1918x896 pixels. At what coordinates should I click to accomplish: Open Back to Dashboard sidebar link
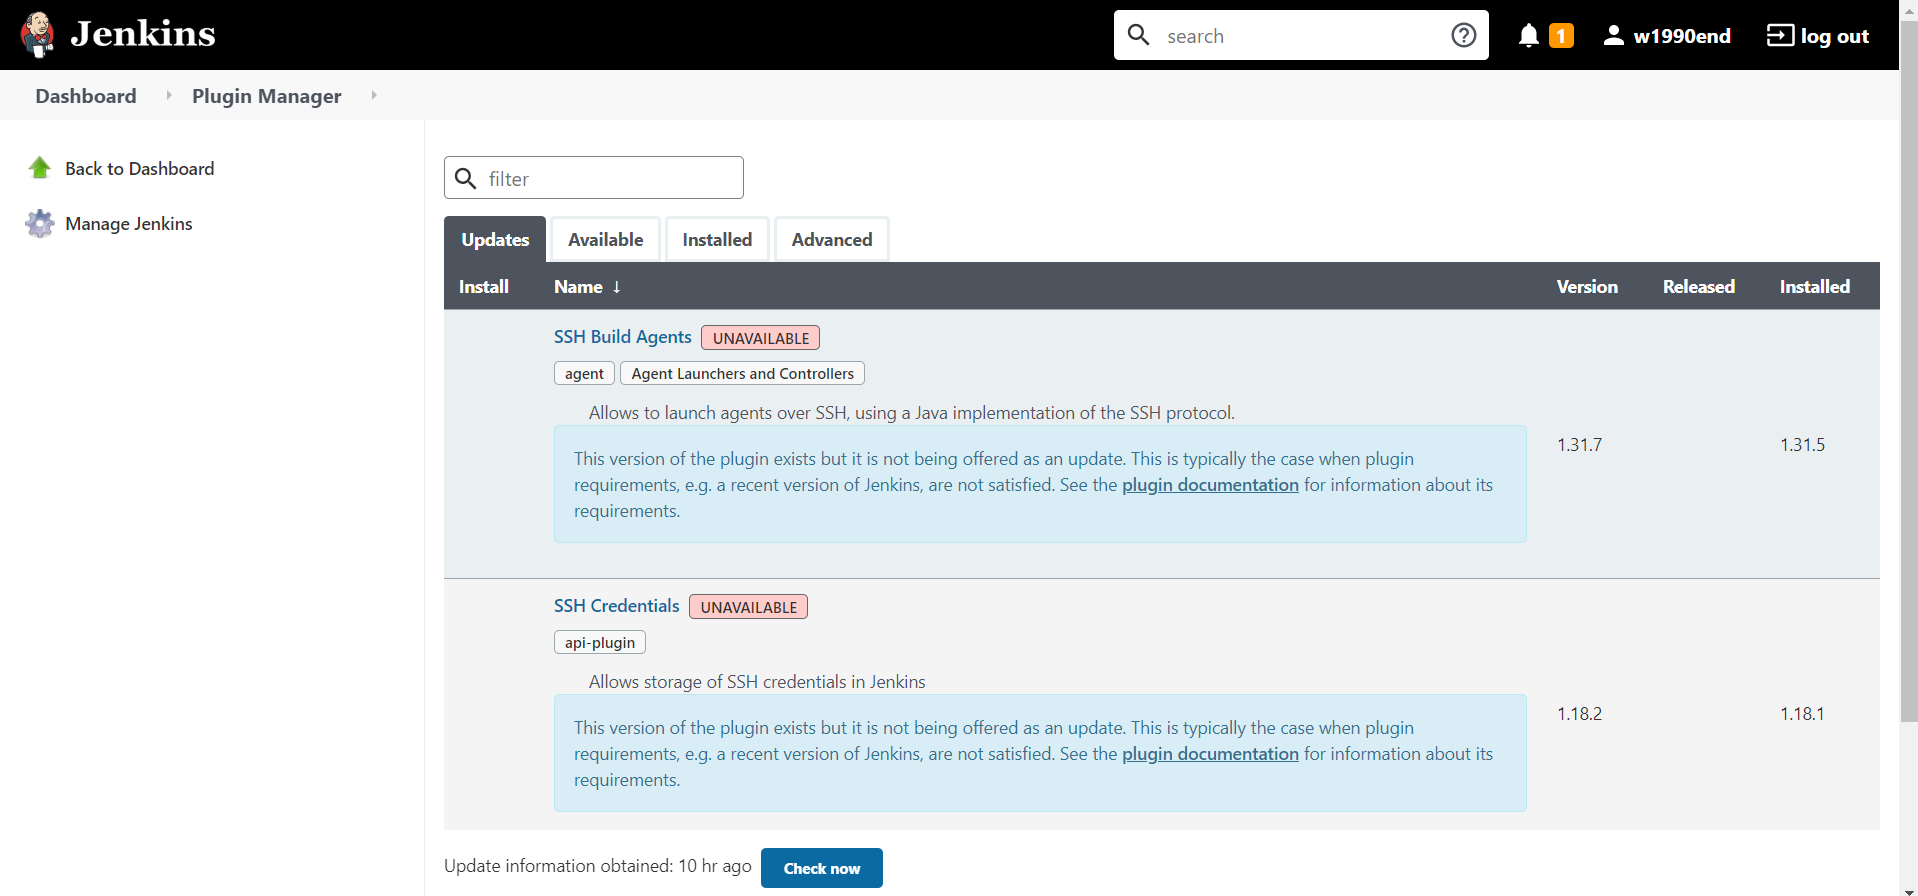(x=140, y=169)
